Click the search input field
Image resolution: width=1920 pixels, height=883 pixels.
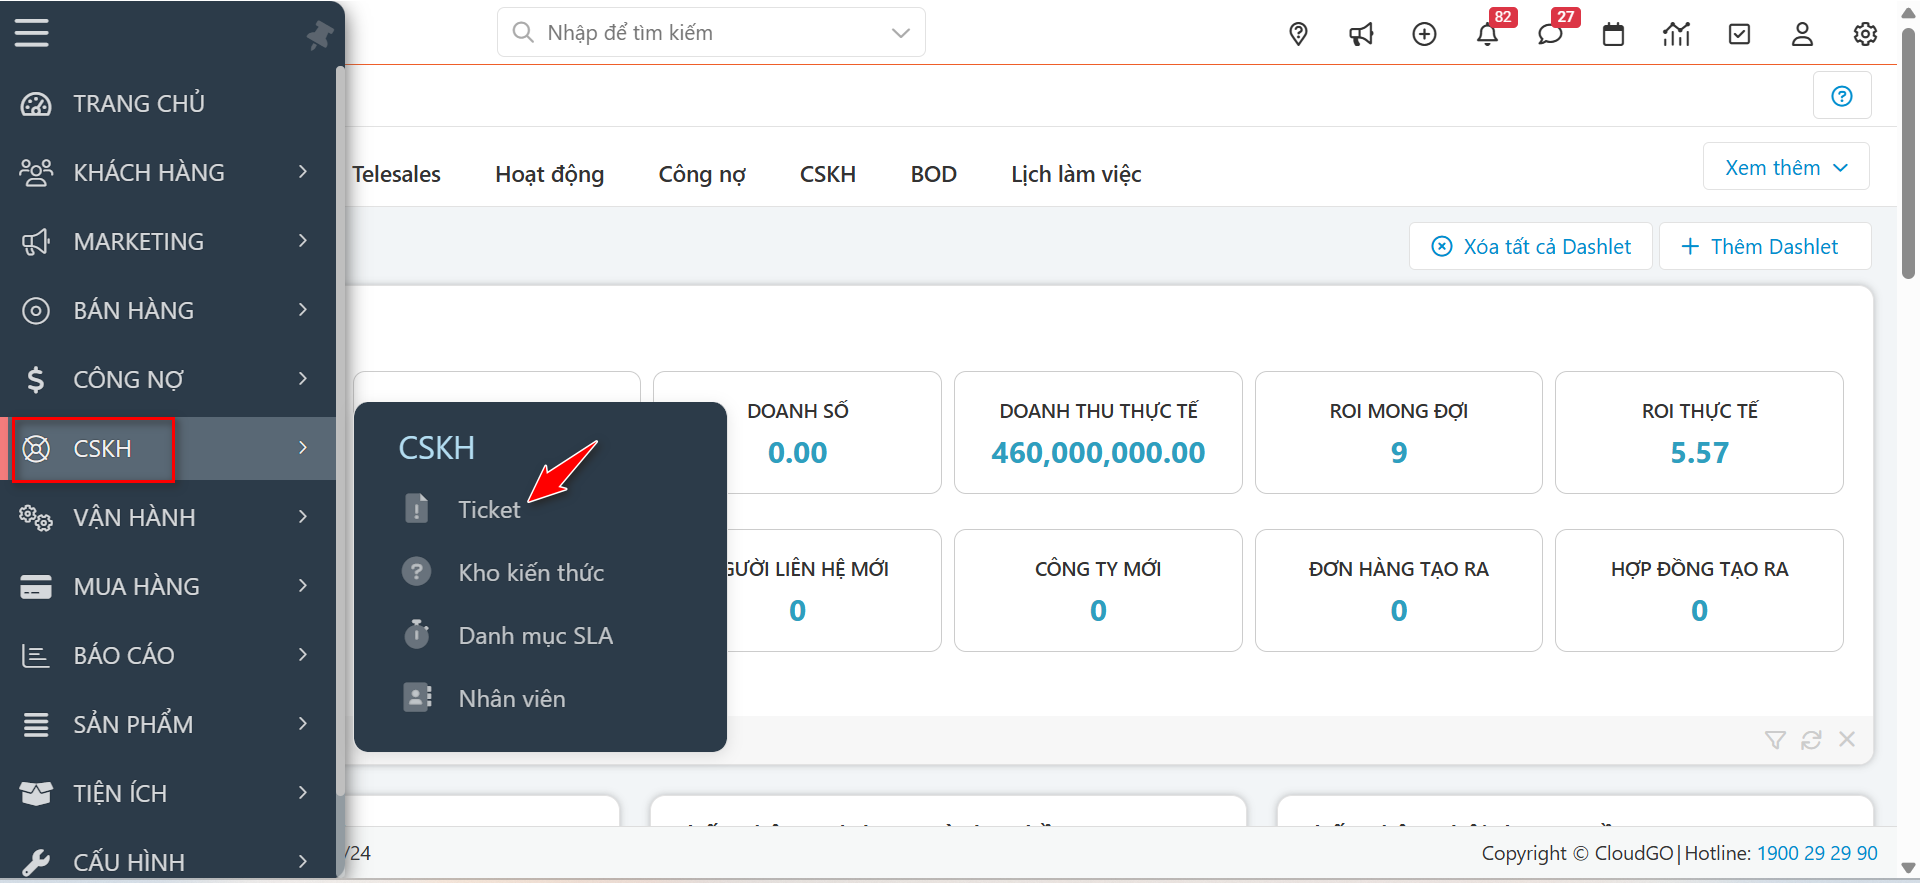pos(710,33)
